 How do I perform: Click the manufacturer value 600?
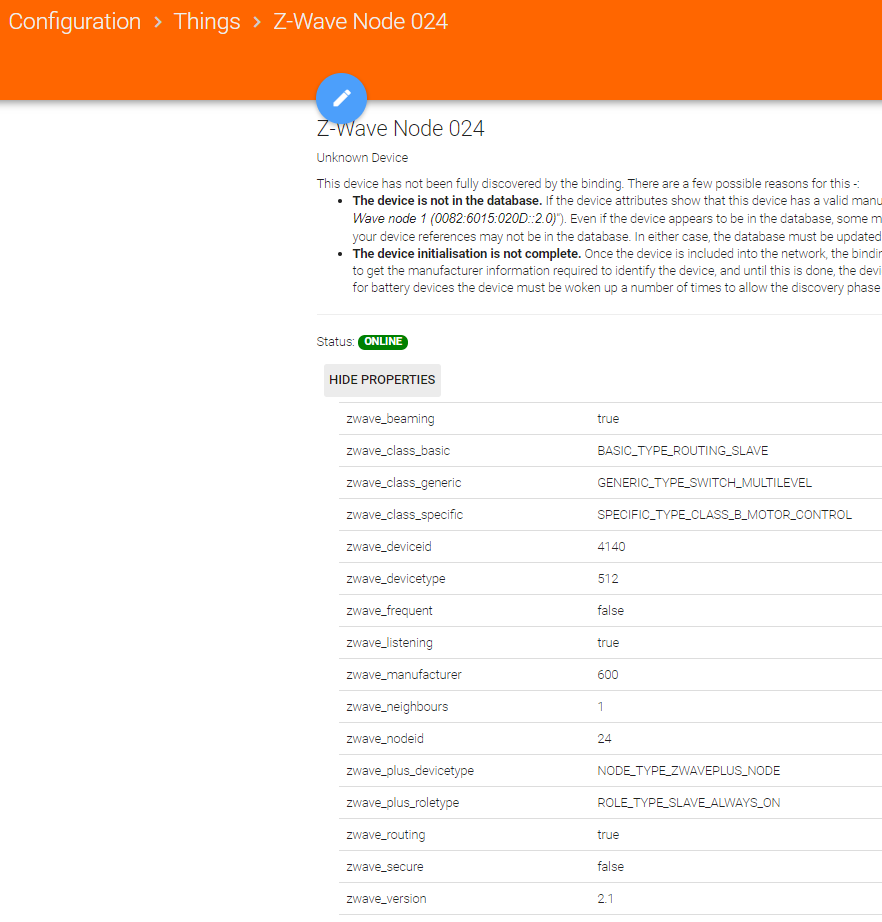tap(608, 674)
